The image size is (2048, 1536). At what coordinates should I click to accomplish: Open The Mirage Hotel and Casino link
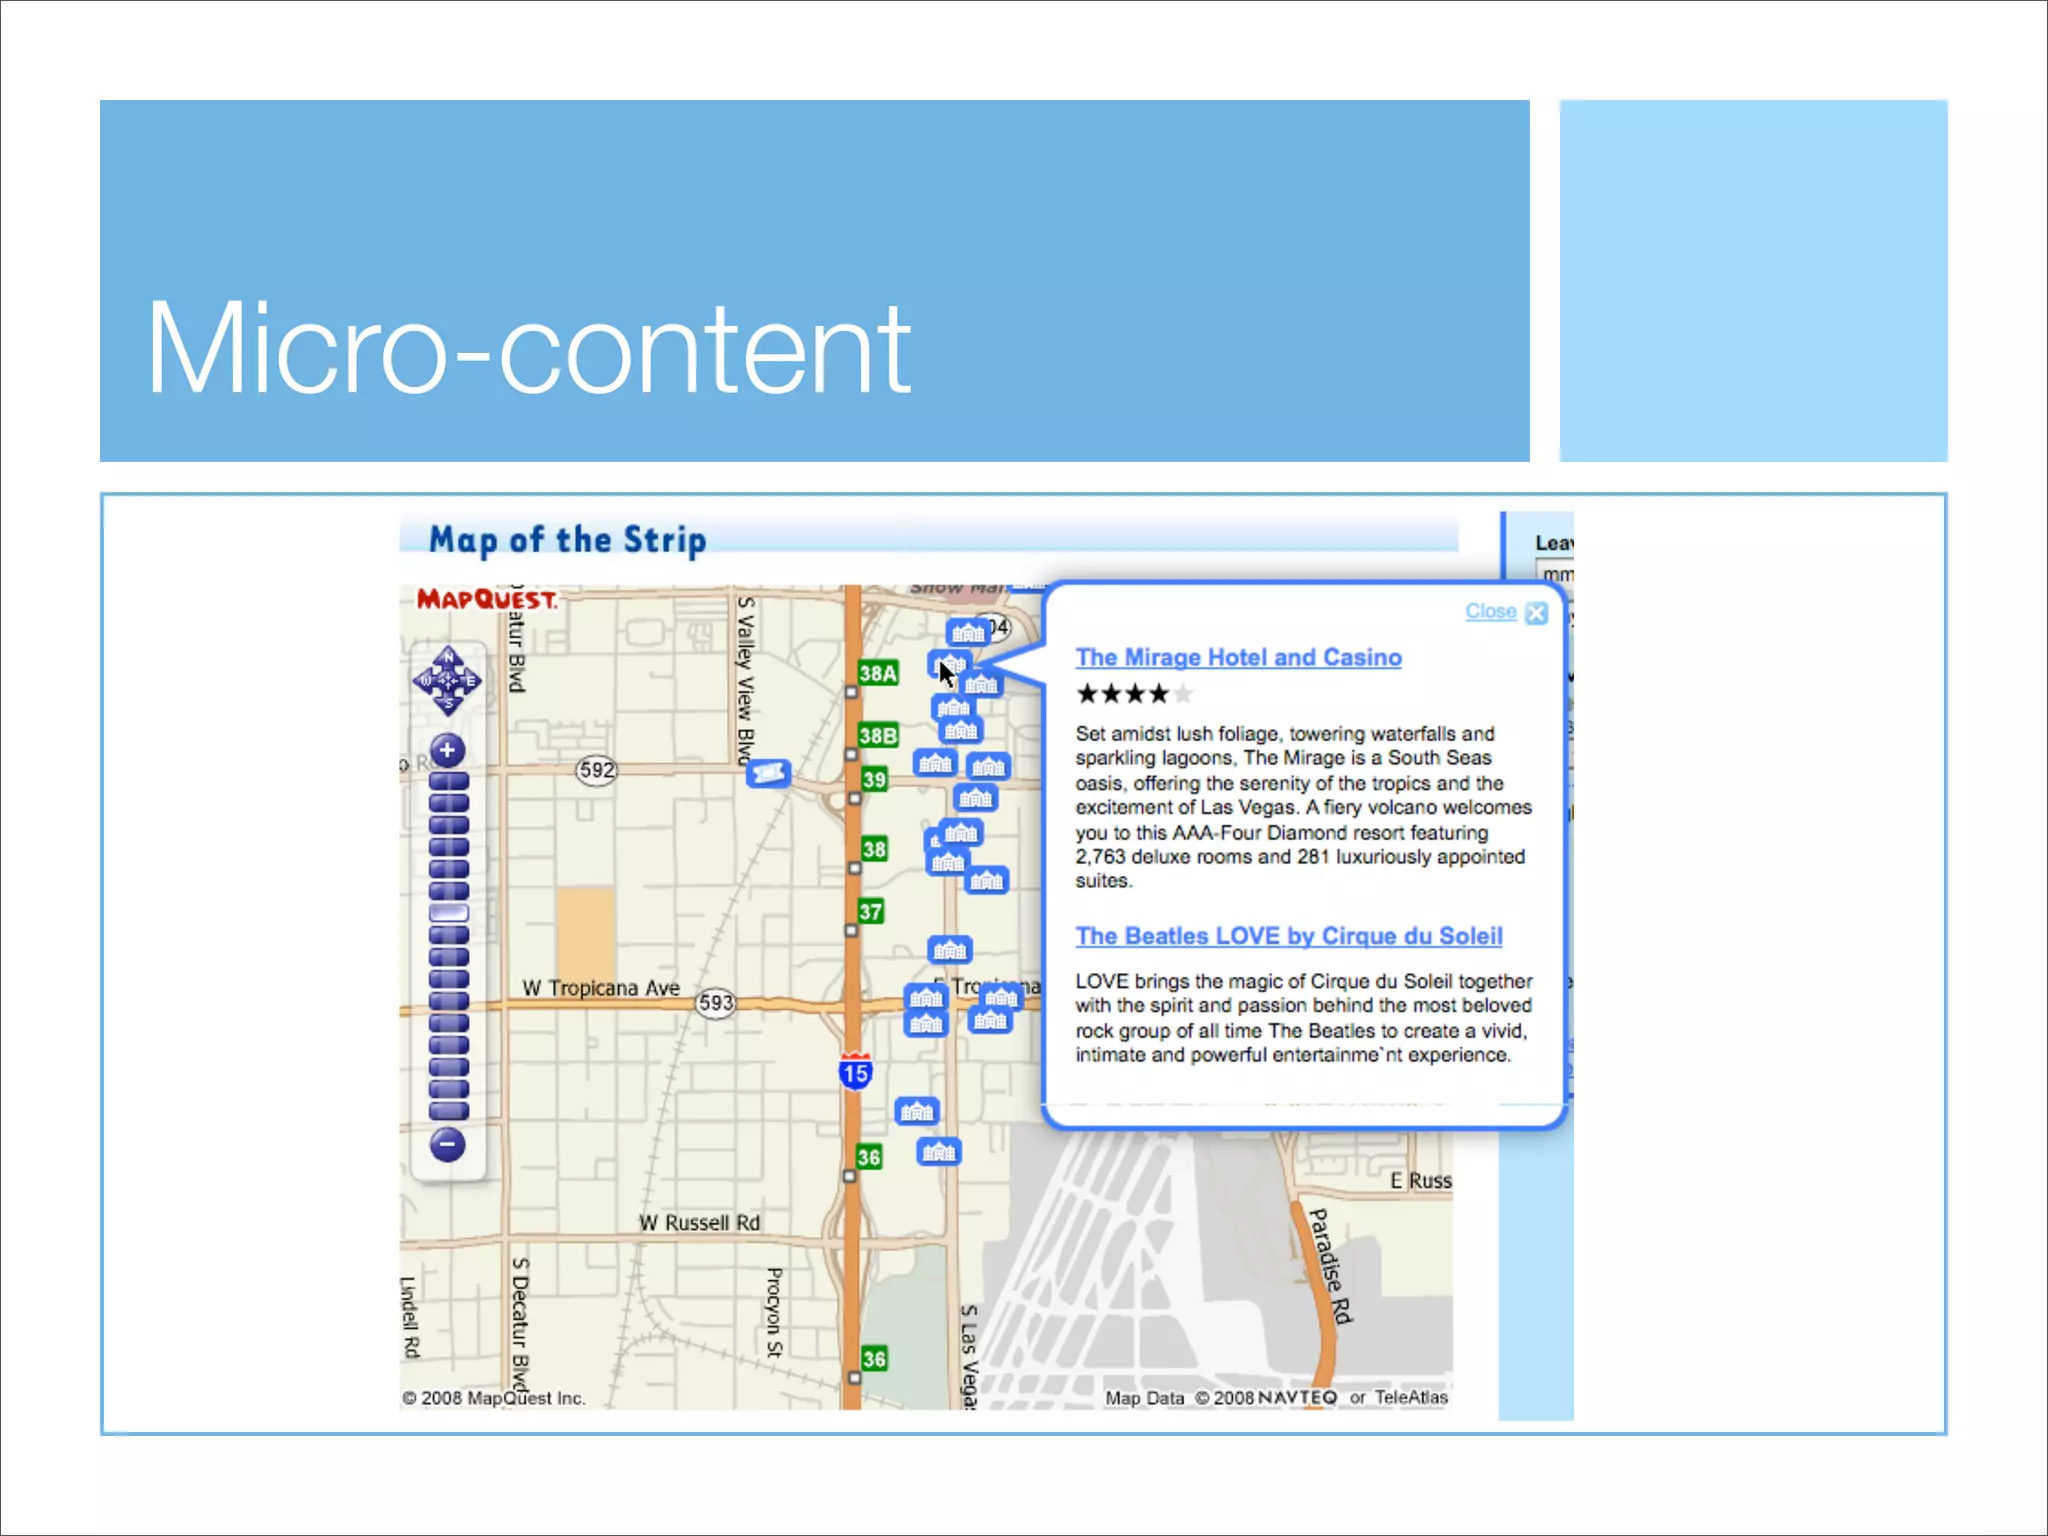[x=1238, y=657]
